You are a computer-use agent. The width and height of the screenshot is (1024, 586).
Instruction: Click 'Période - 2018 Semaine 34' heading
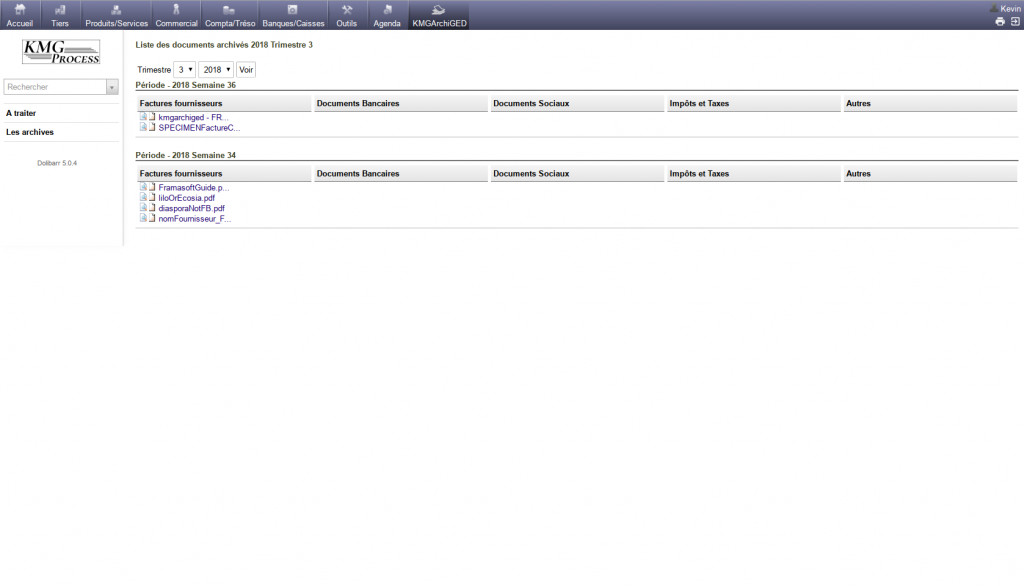(185, 155)
